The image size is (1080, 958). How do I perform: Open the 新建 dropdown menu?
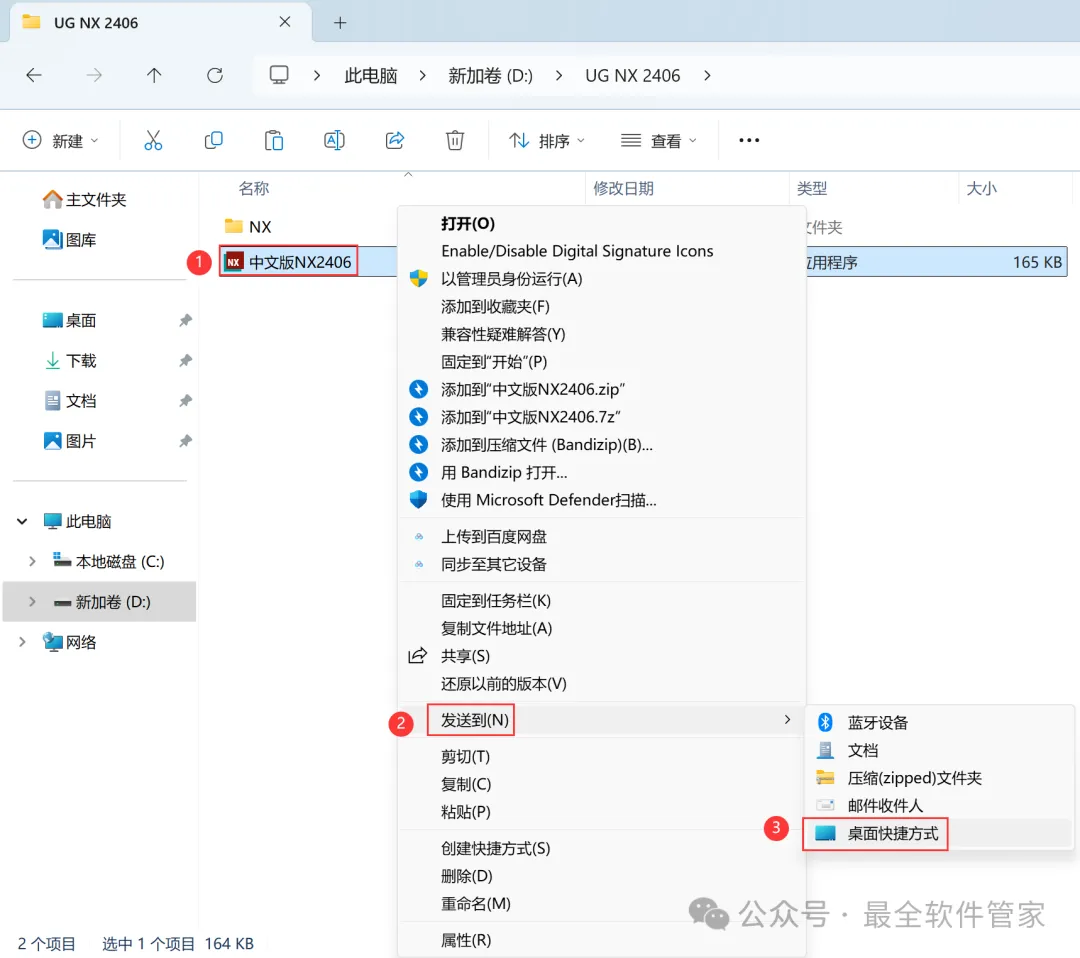[61, 140]
